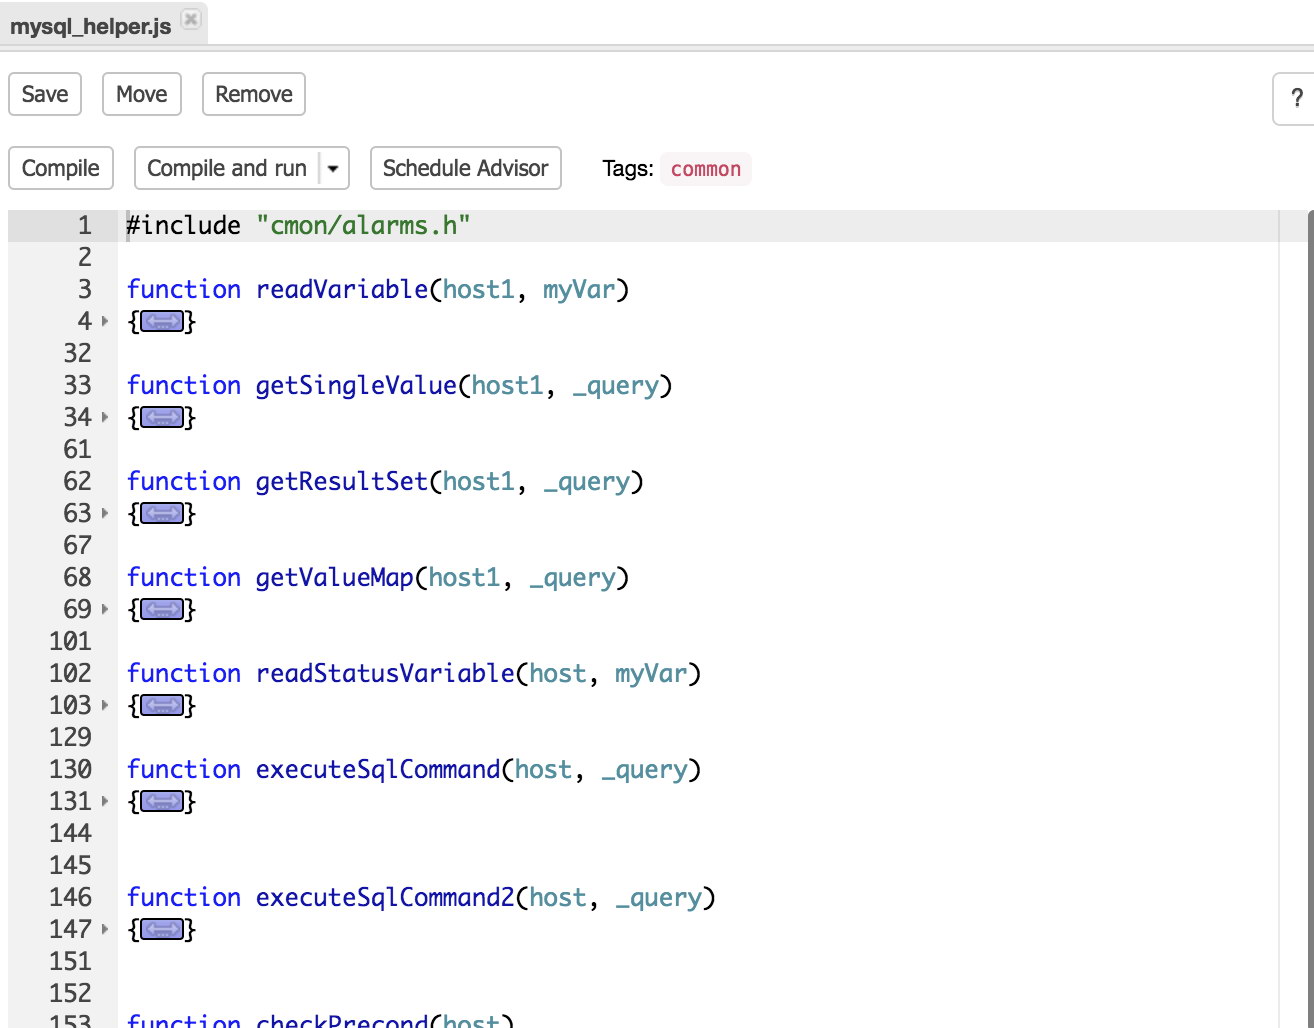Click the Save button

point(45,94)
